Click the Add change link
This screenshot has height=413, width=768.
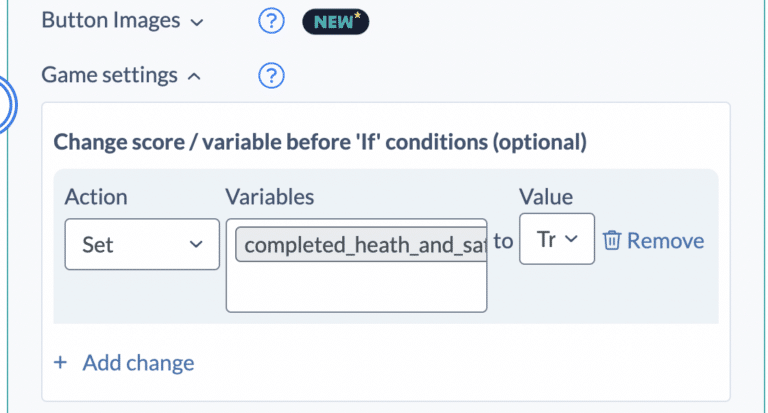138,363
